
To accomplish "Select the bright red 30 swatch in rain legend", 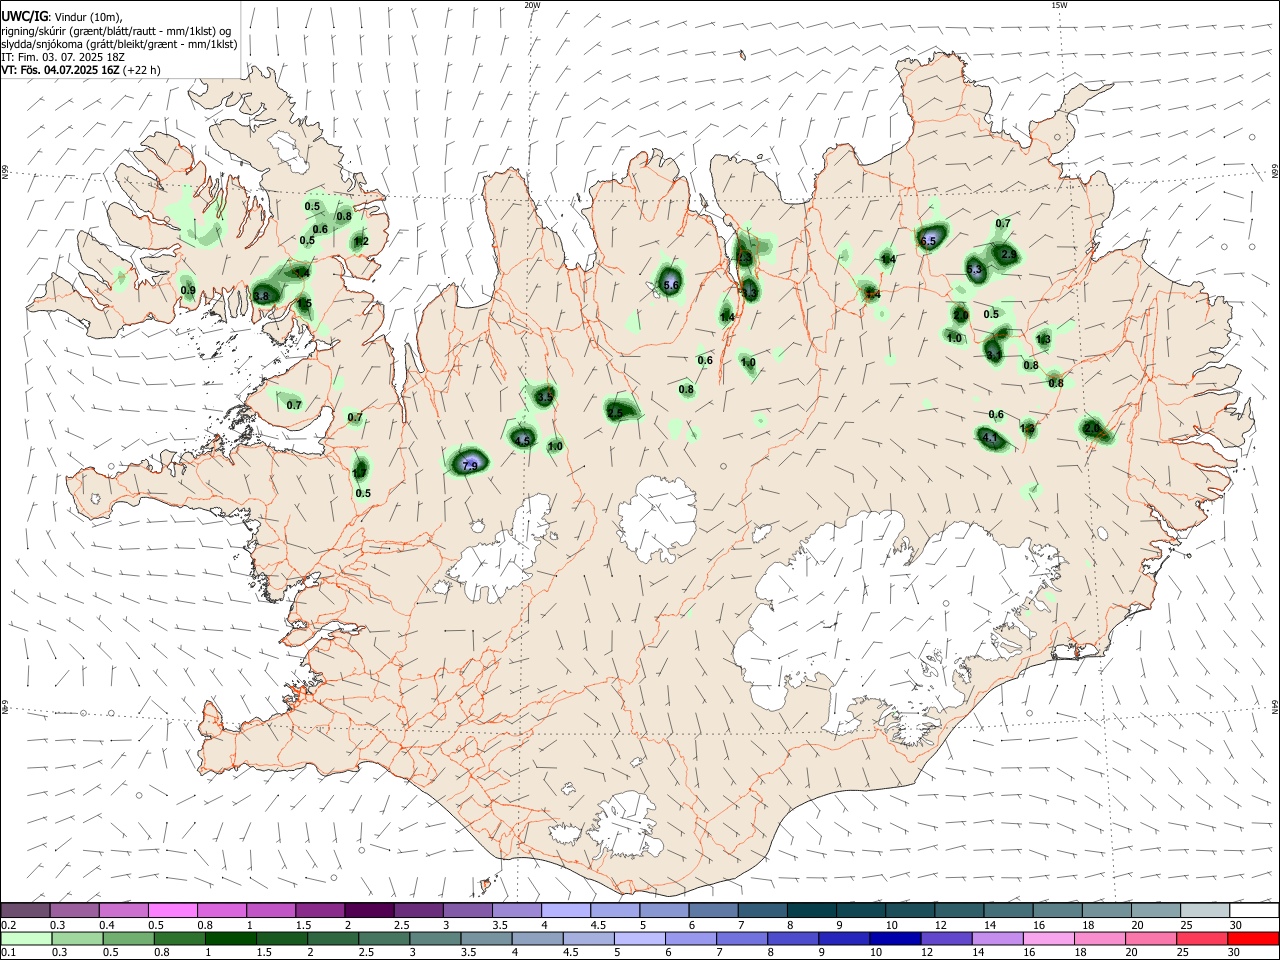I will coord(1255,938).
